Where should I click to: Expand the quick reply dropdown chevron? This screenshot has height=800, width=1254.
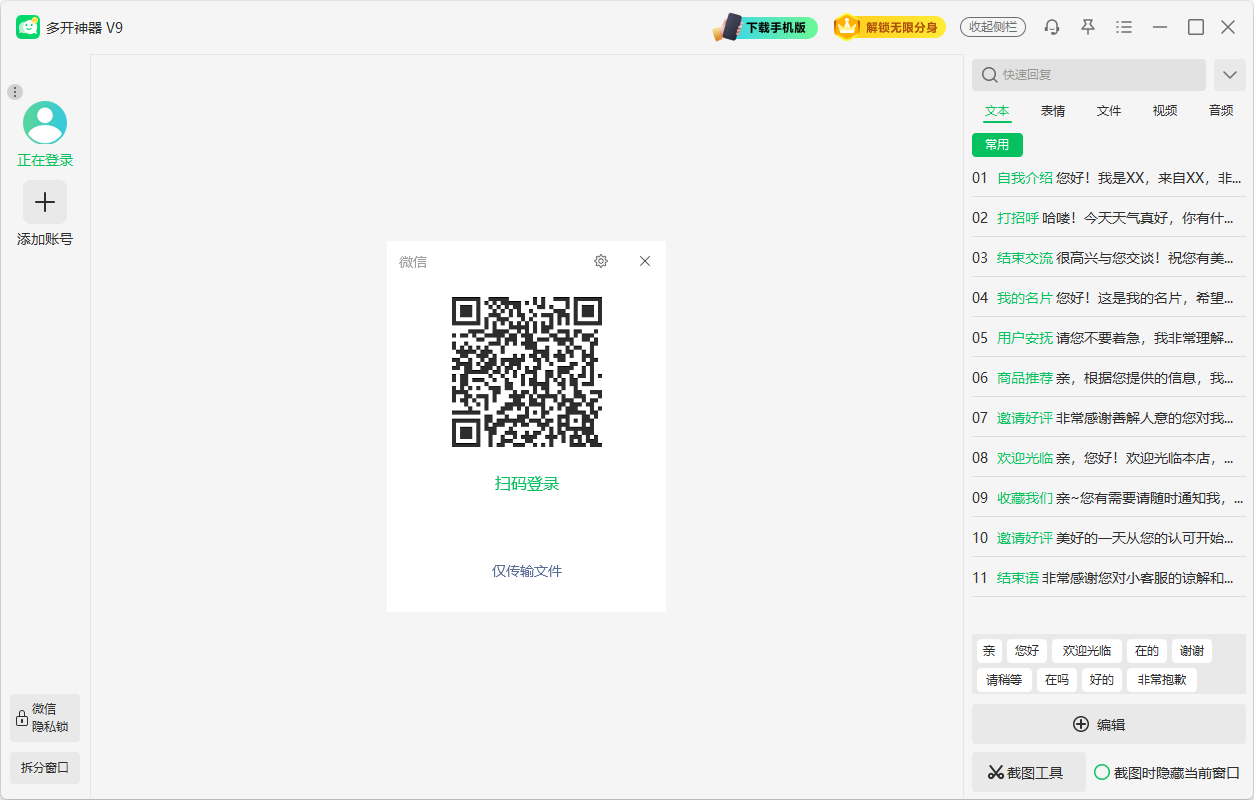(1230, 74)
